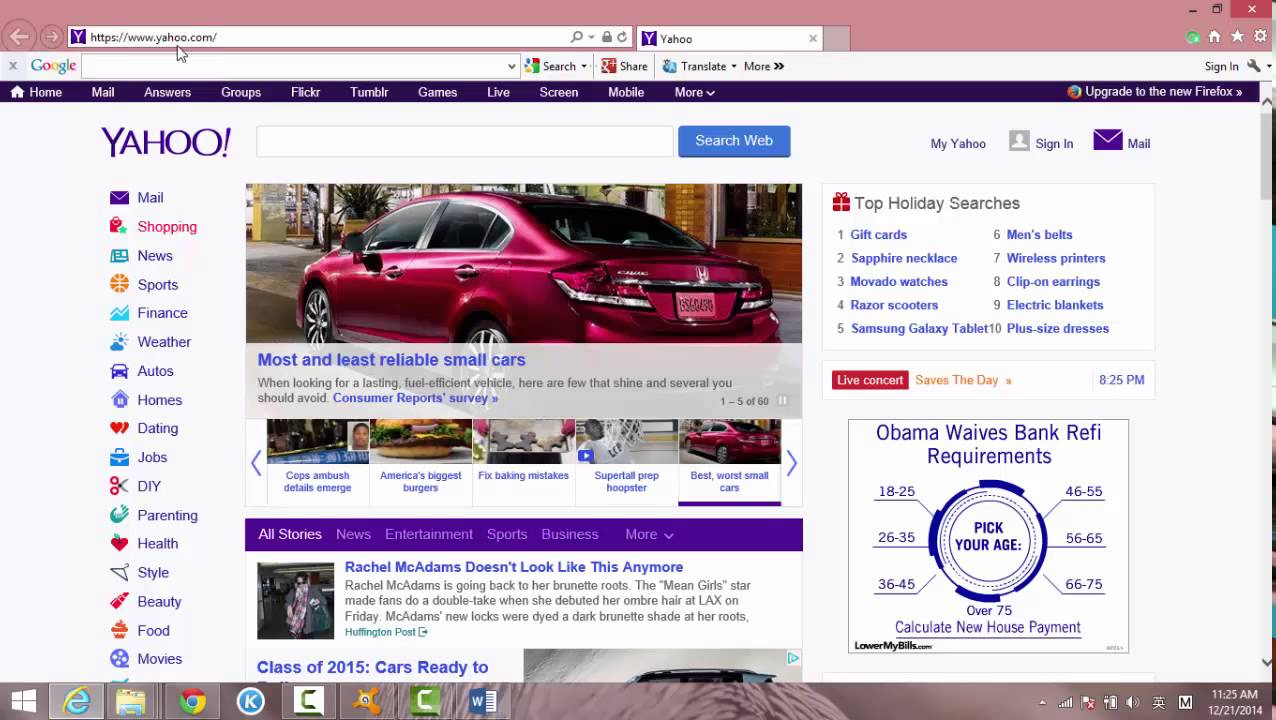The height and width of the screenshot is (720, 1276).
Task: Click the Google toolbar wrench settings icon
Action: point(1253,66)
